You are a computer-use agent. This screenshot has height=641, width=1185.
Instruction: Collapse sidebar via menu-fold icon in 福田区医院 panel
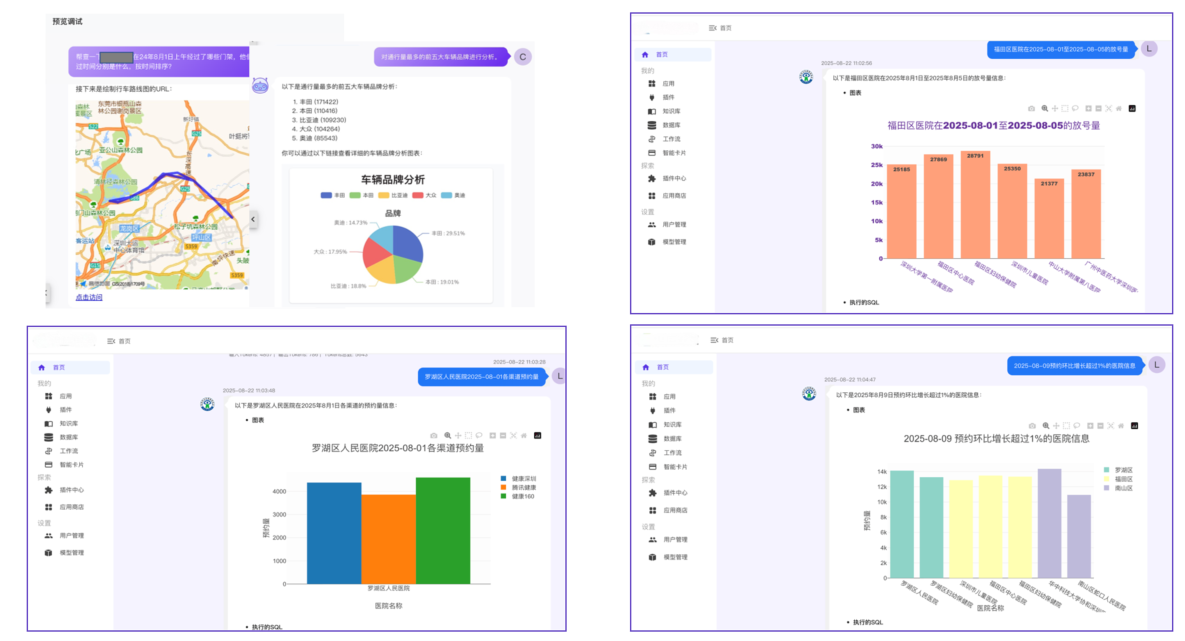(x=713, y=28)
